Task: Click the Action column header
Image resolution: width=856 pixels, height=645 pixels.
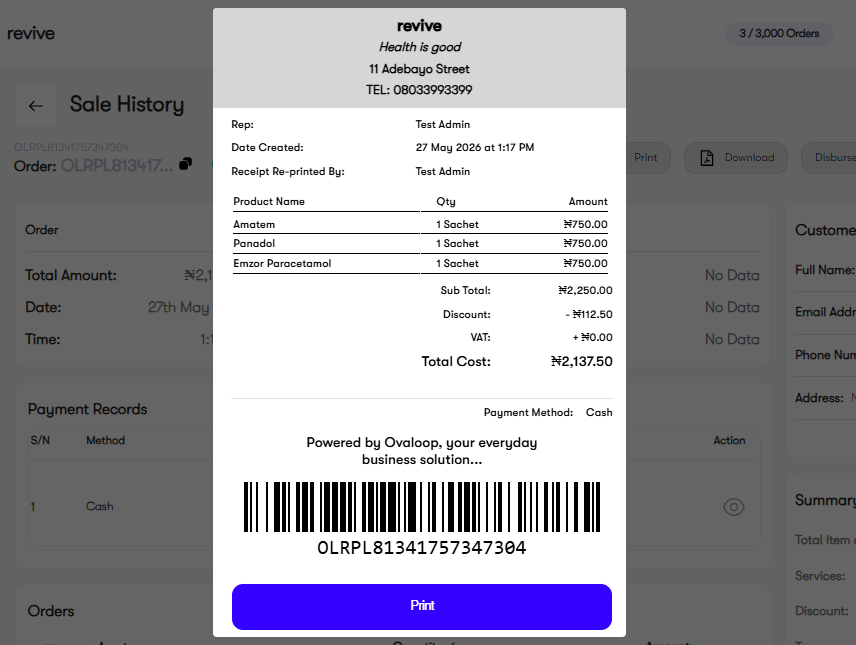Action: point(729,440)
